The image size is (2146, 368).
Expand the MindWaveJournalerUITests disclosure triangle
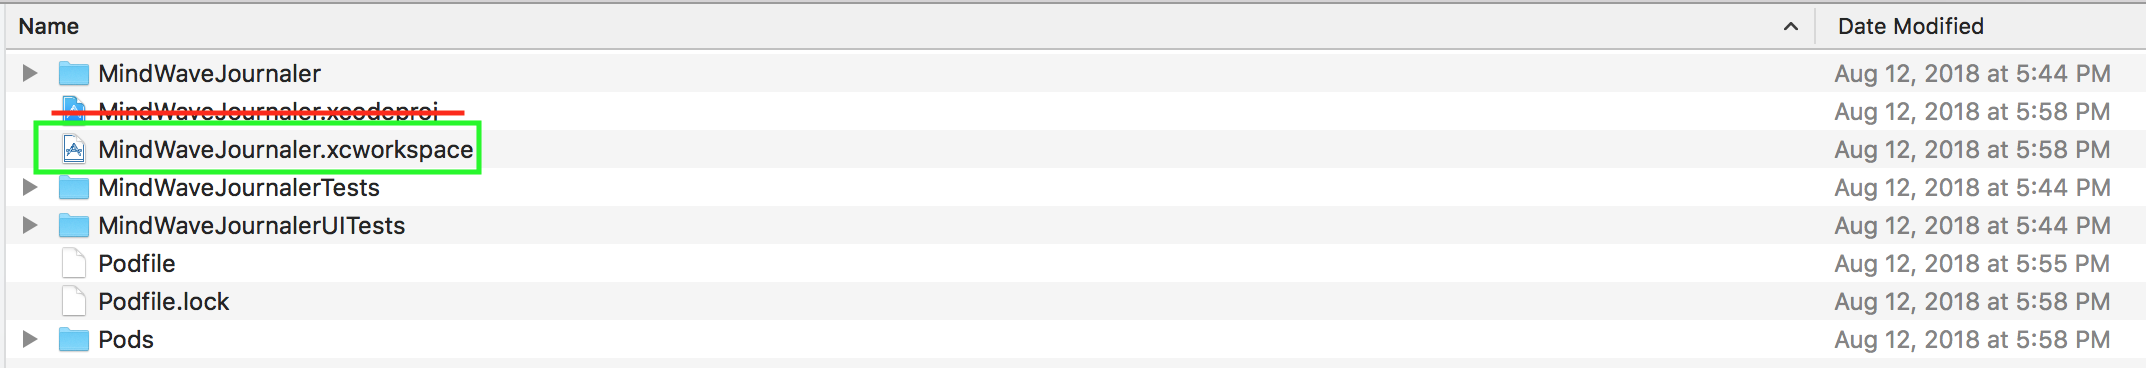[30, 225]
